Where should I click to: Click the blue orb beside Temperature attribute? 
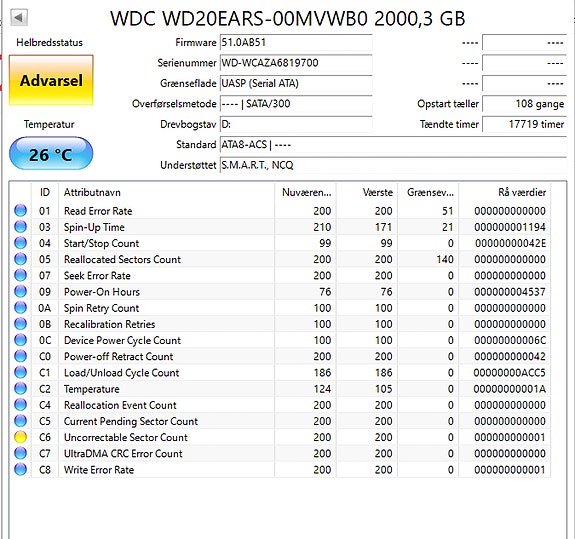pyautogui.click(x=21, y=389)
